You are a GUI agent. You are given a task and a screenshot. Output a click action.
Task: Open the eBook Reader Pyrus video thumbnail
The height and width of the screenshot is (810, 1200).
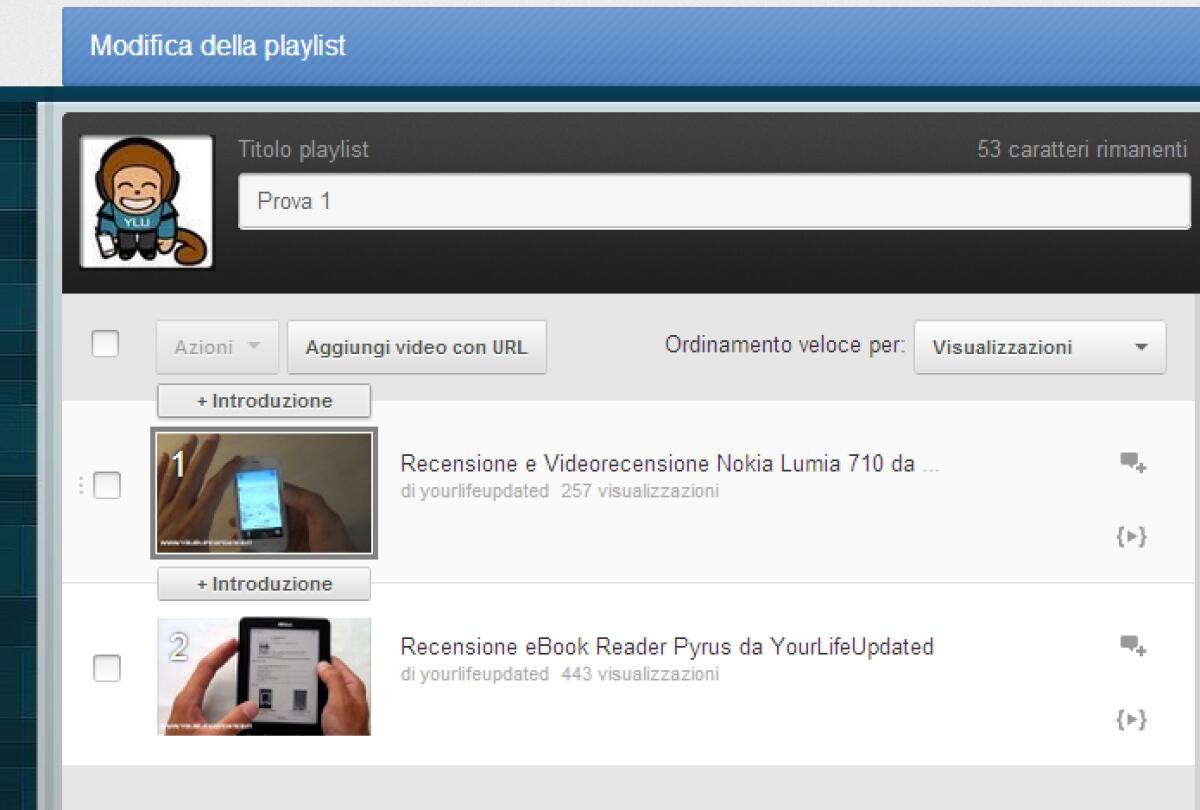coord(264,675)
